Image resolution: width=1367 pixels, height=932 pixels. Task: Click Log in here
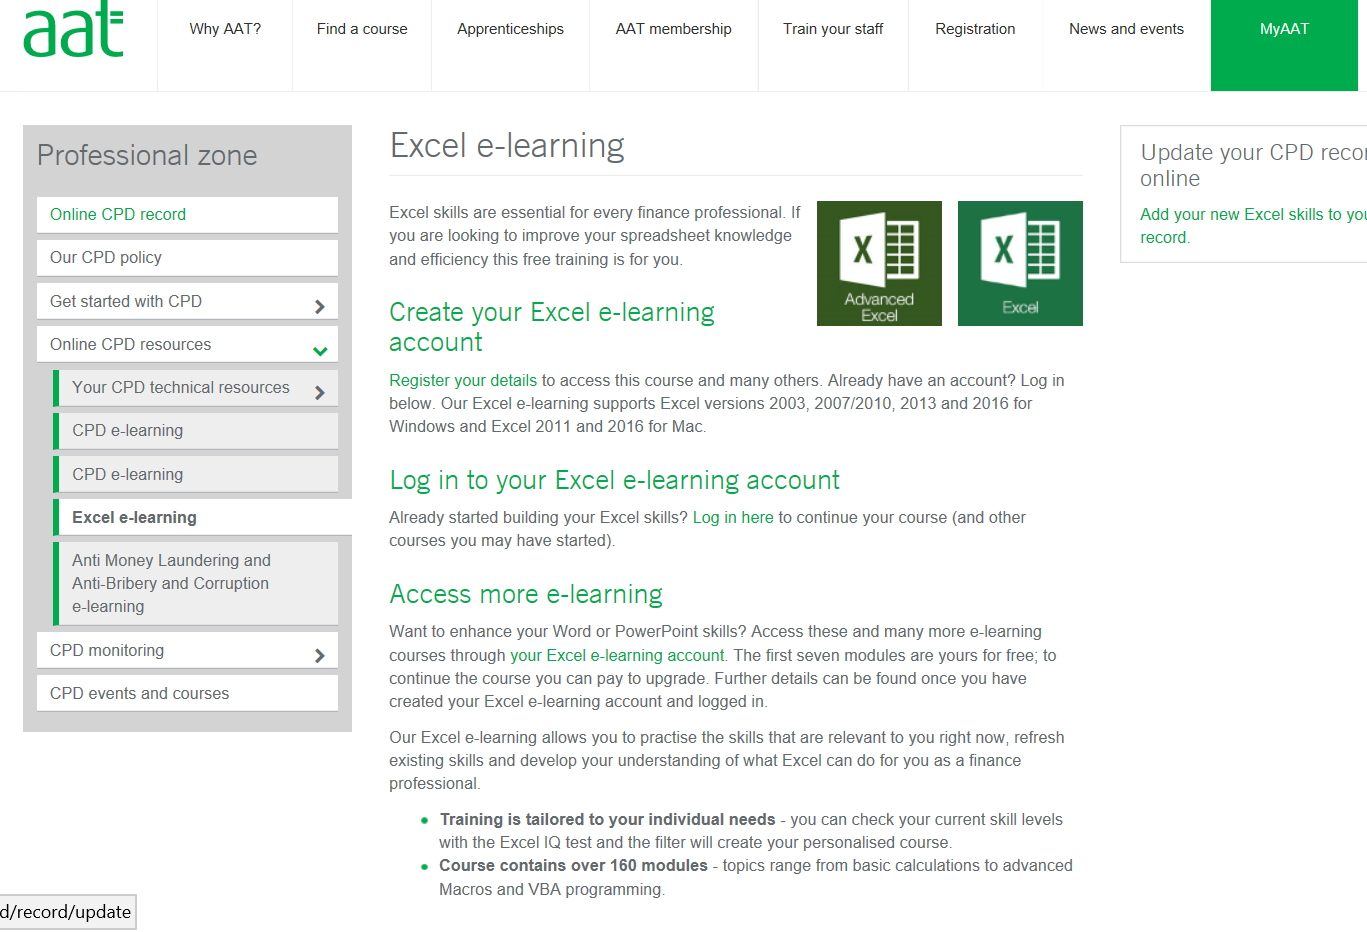(733, 517)
